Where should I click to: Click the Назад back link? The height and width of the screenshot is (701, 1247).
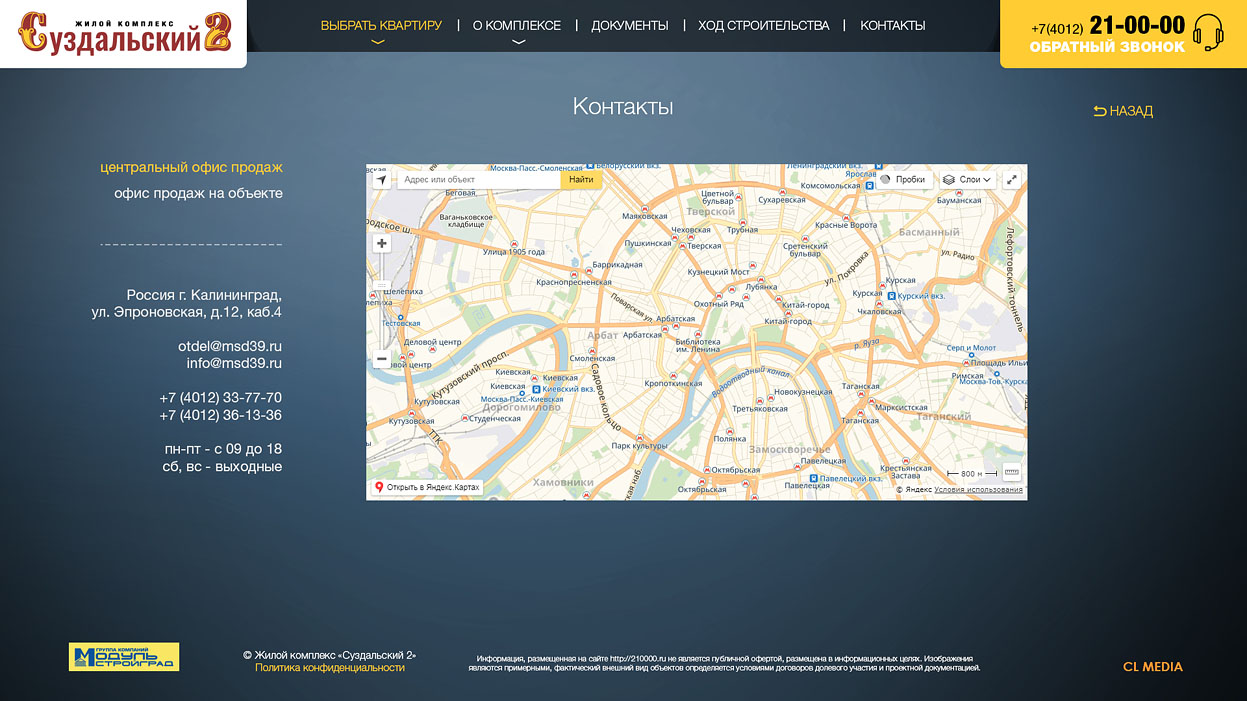click(x=1123, y=111)
